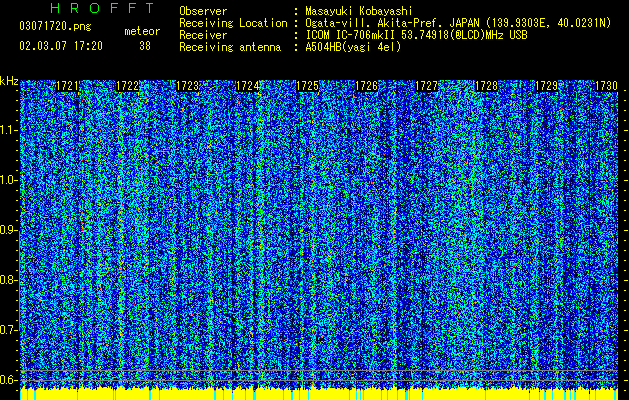Screen dimensions: 629x400
Task: Click the 1723 time marker
Action: tap(187, 86)
